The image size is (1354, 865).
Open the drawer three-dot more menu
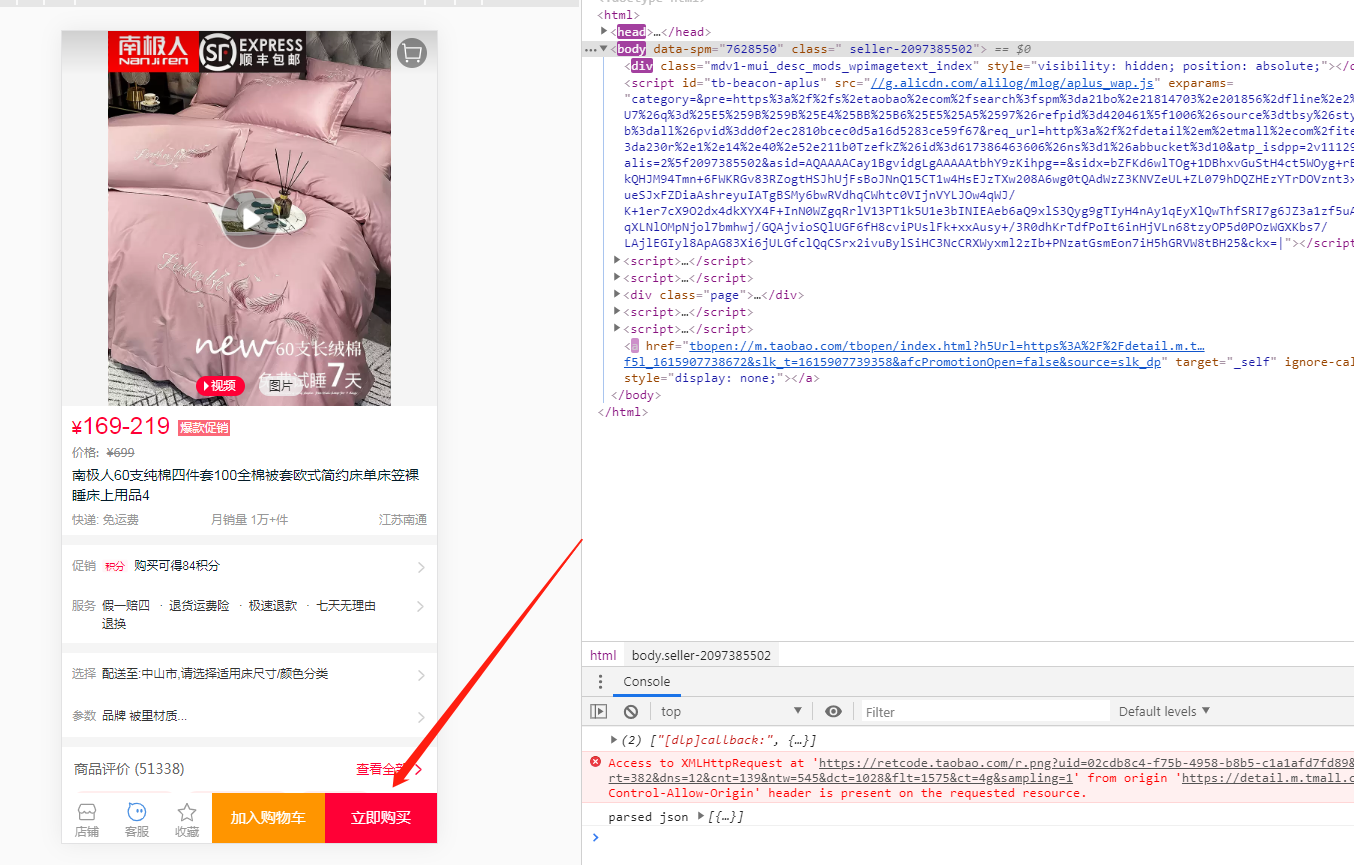click(x=600, y=682)
